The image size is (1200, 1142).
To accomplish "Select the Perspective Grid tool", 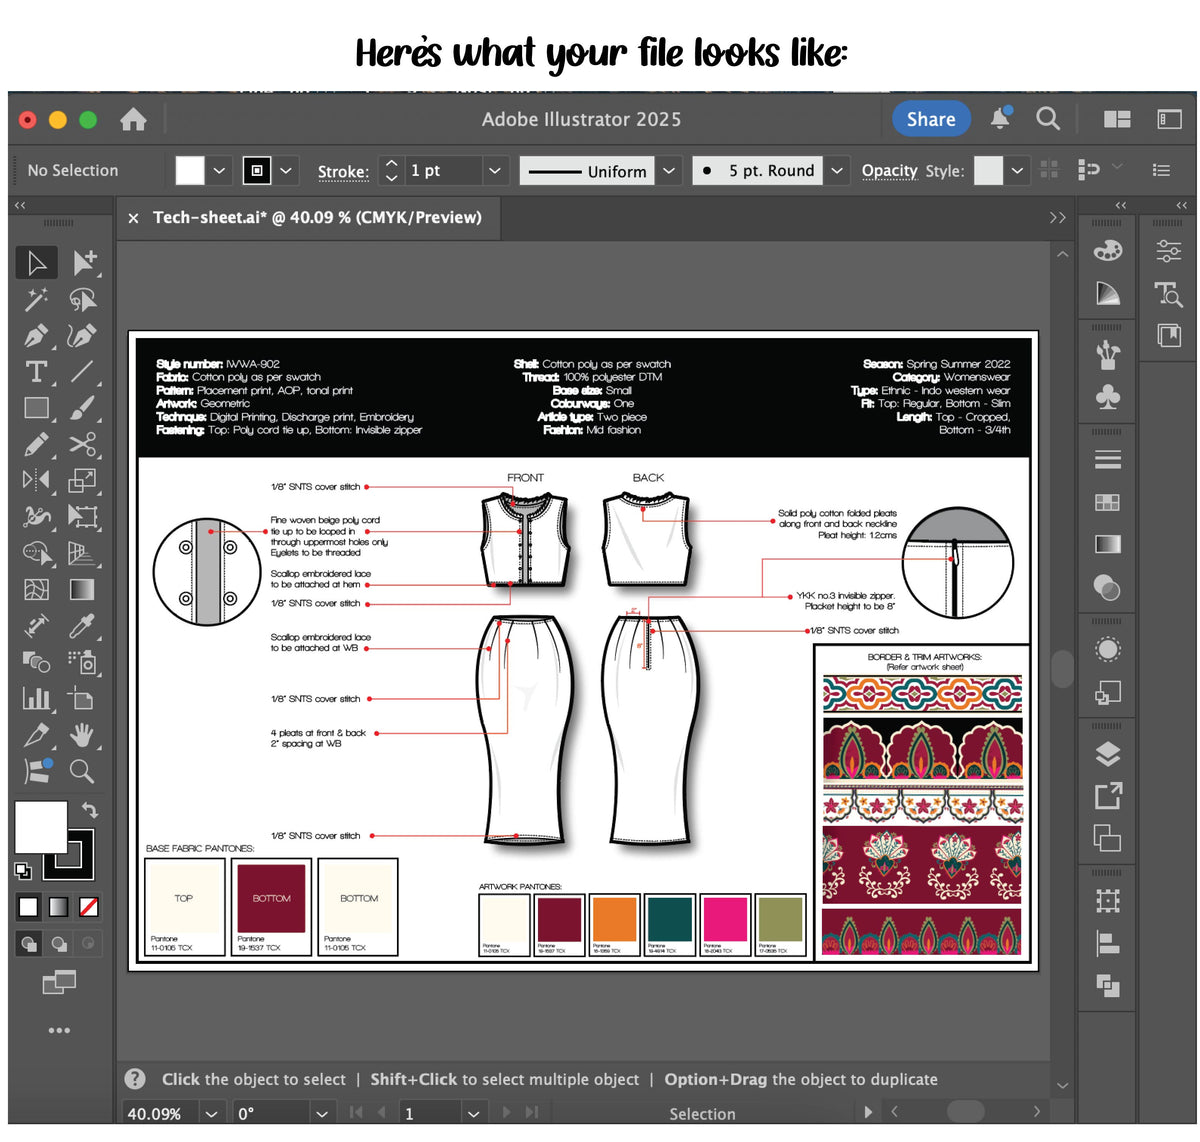I will (83, 553).
